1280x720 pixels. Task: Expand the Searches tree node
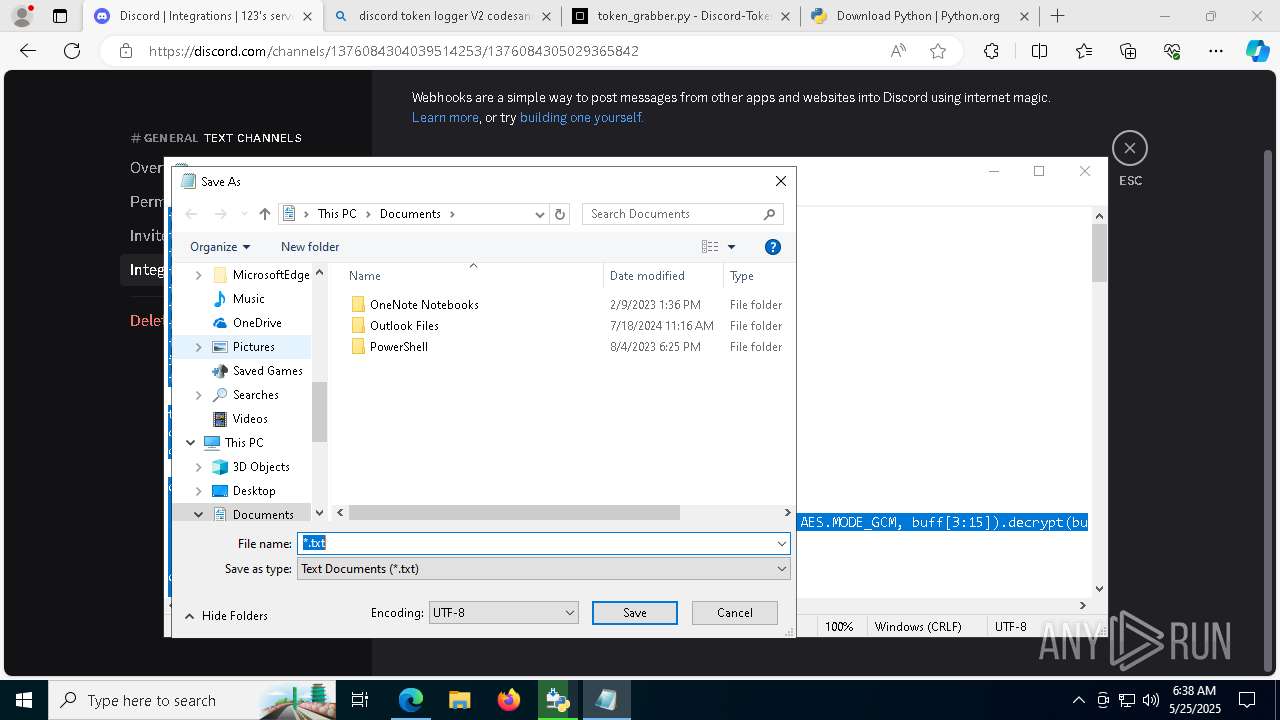[x=198, y=395]
